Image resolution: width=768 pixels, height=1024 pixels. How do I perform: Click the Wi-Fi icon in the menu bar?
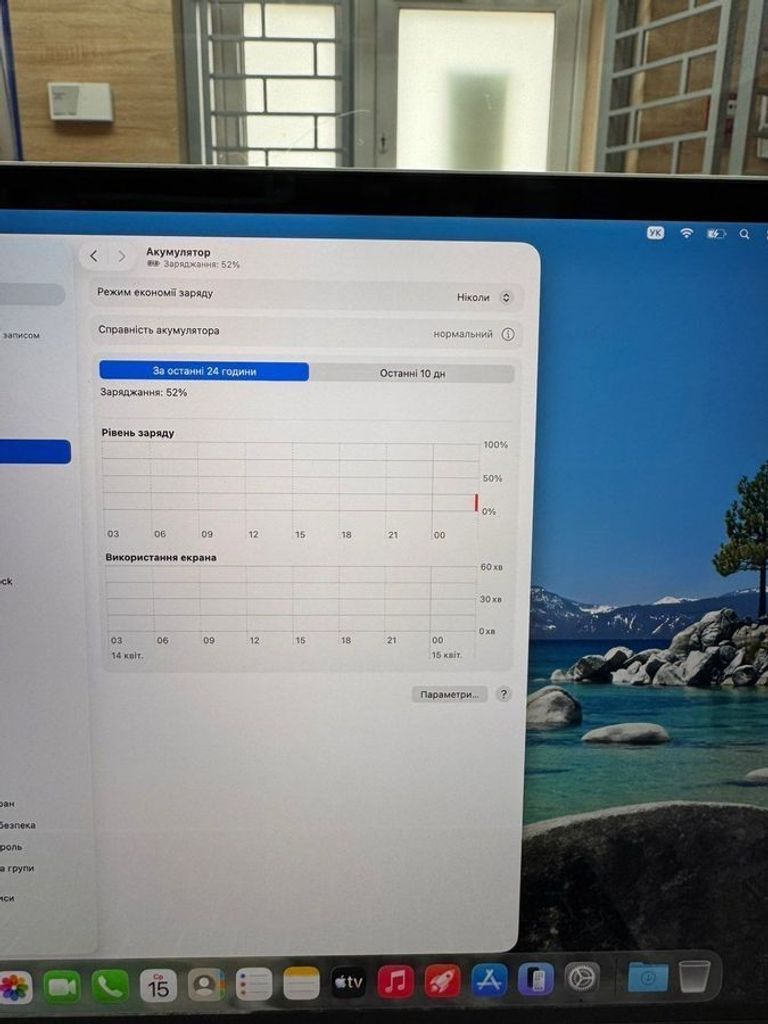pyautogui.click(x=686, y=233)
